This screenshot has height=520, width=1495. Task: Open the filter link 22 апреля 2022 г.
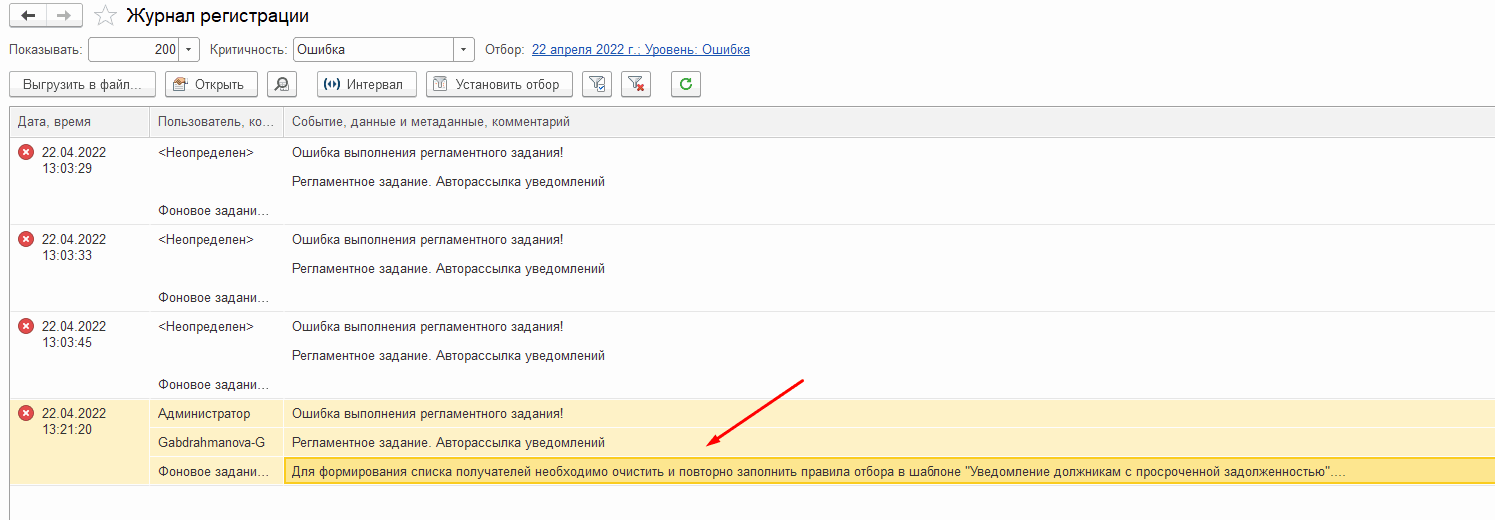641,49
